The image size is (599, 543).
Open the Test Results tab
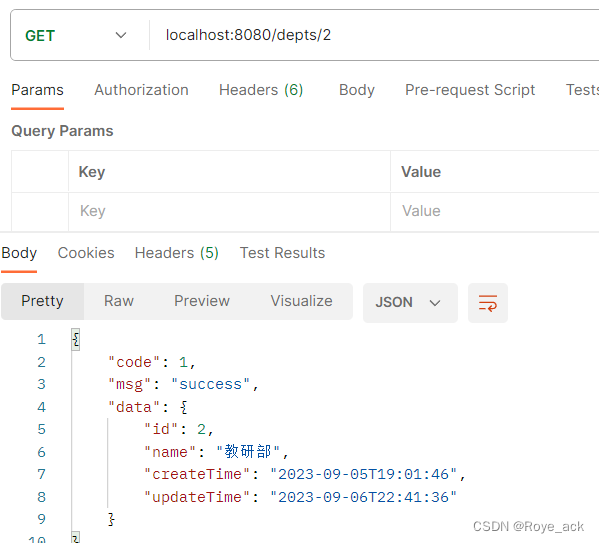282,253
